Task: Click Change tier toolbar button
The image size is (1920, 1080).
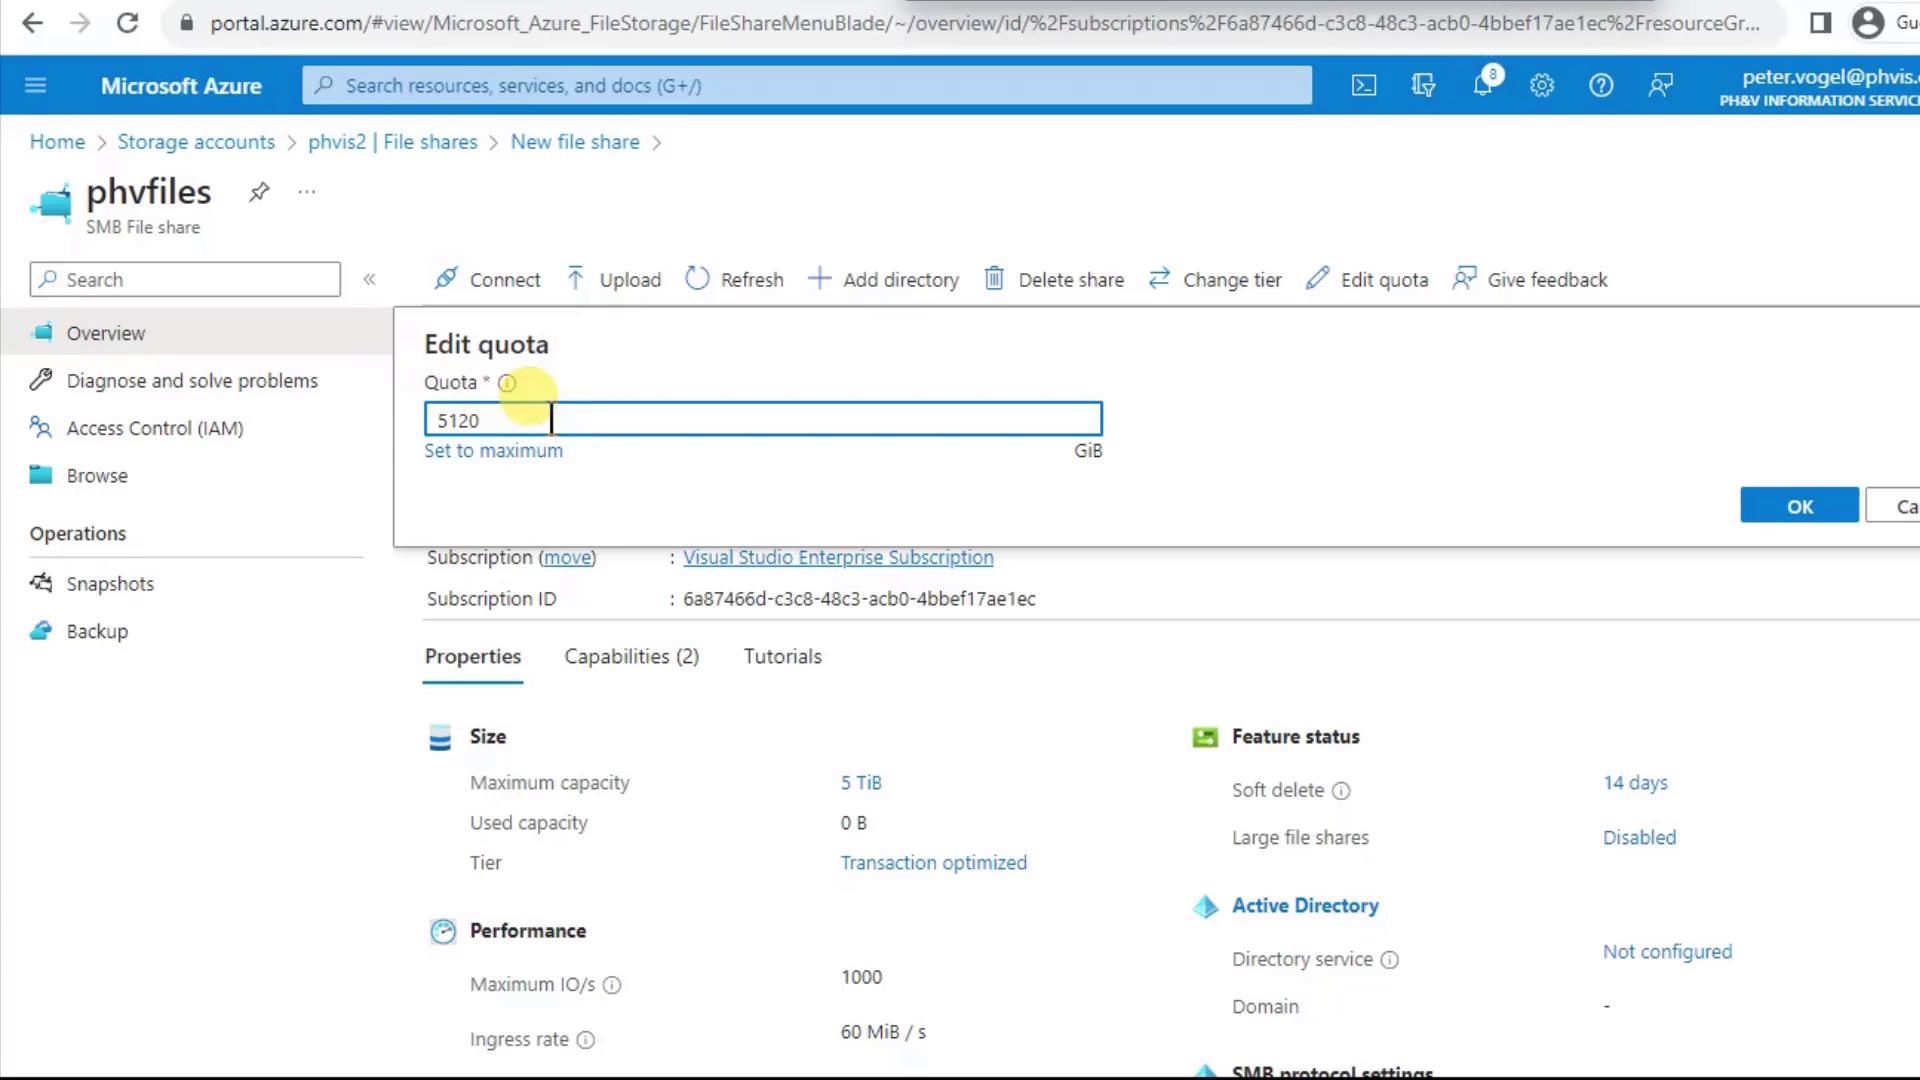Action: (x=1215, y=280)
